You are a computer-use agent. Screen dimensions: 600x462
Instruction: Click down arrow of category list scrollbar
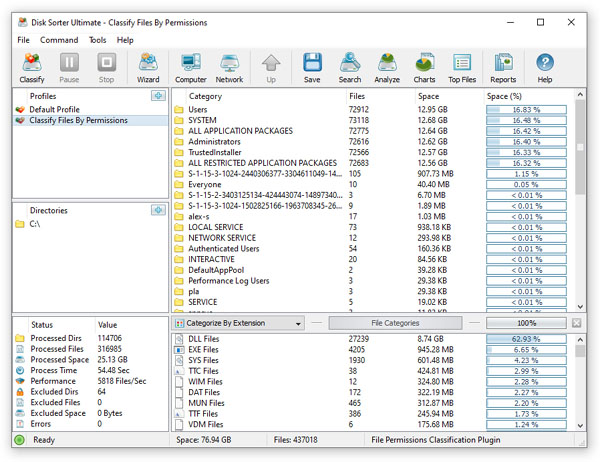(580, 307)
